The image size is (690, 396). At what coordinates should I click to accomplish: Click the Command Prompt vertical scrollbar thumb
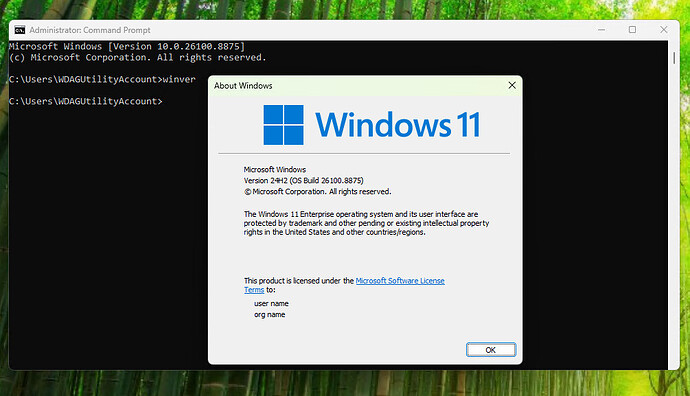(x=674, y=58)
